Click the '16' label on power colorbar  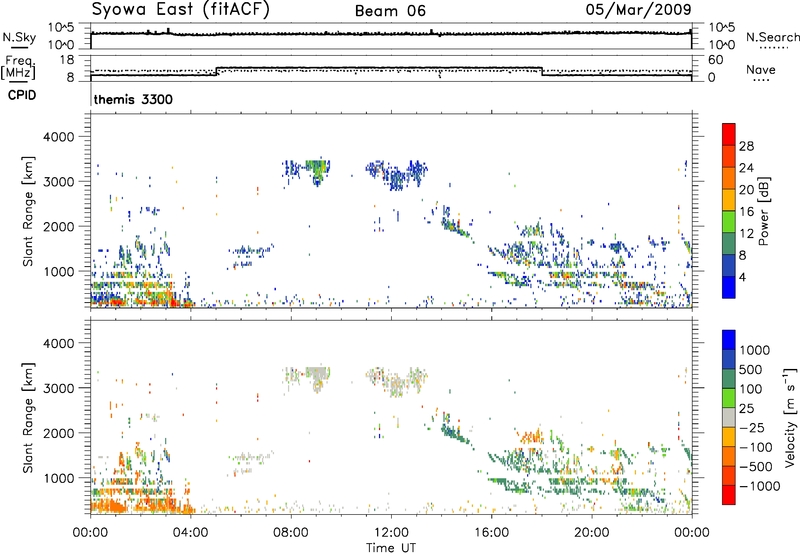746,212
